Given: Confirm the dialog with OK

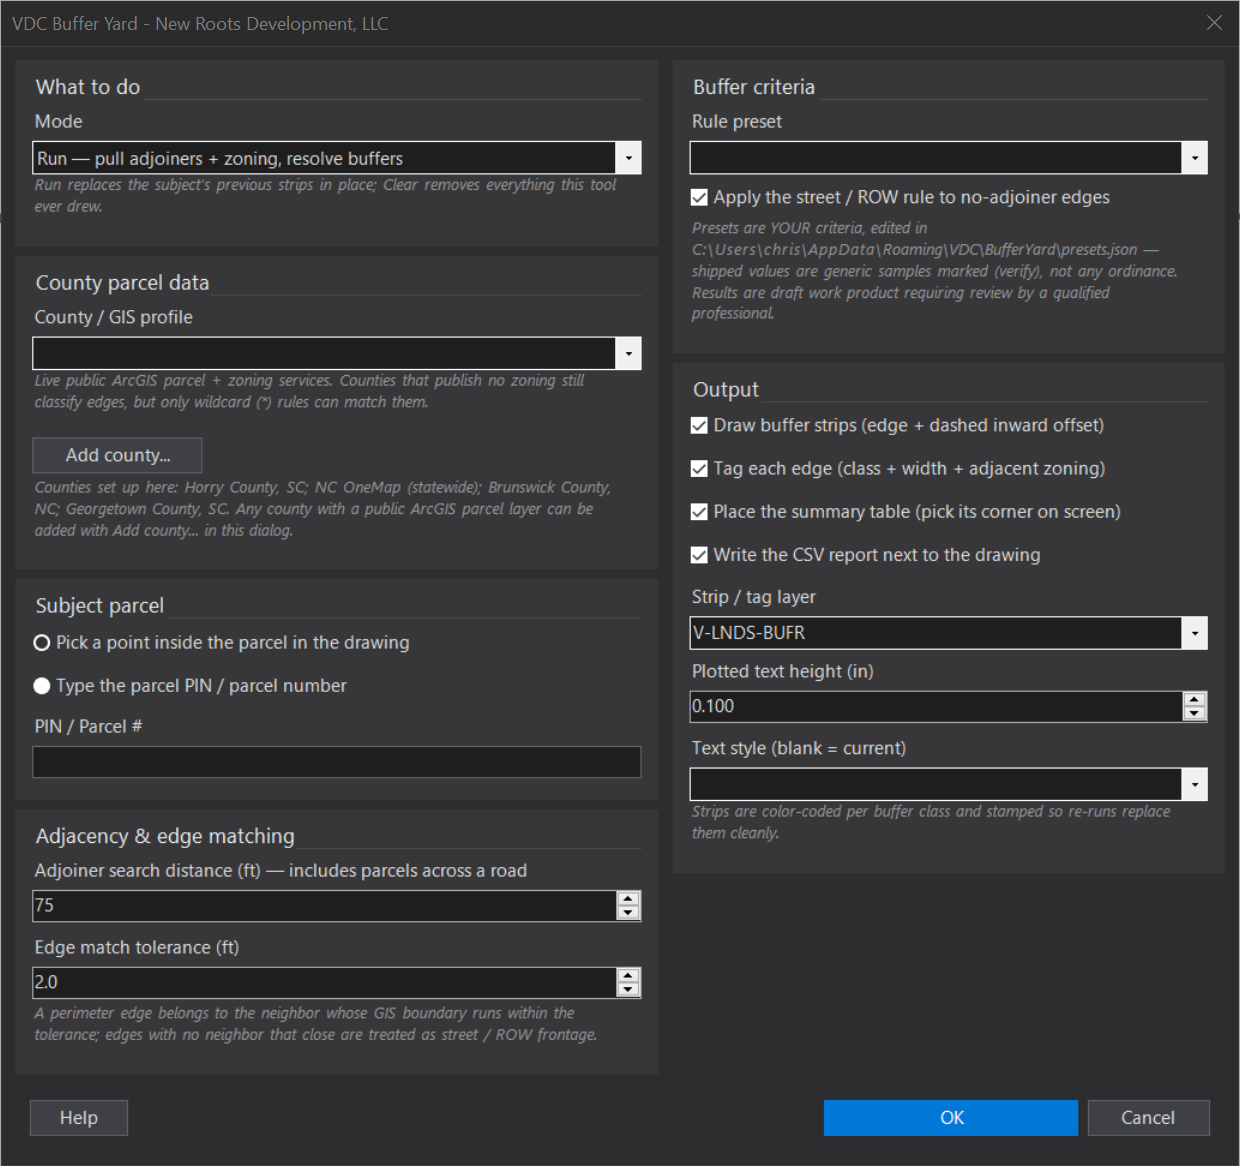Looking at the screenshot, I should (x=951, y=1118).
